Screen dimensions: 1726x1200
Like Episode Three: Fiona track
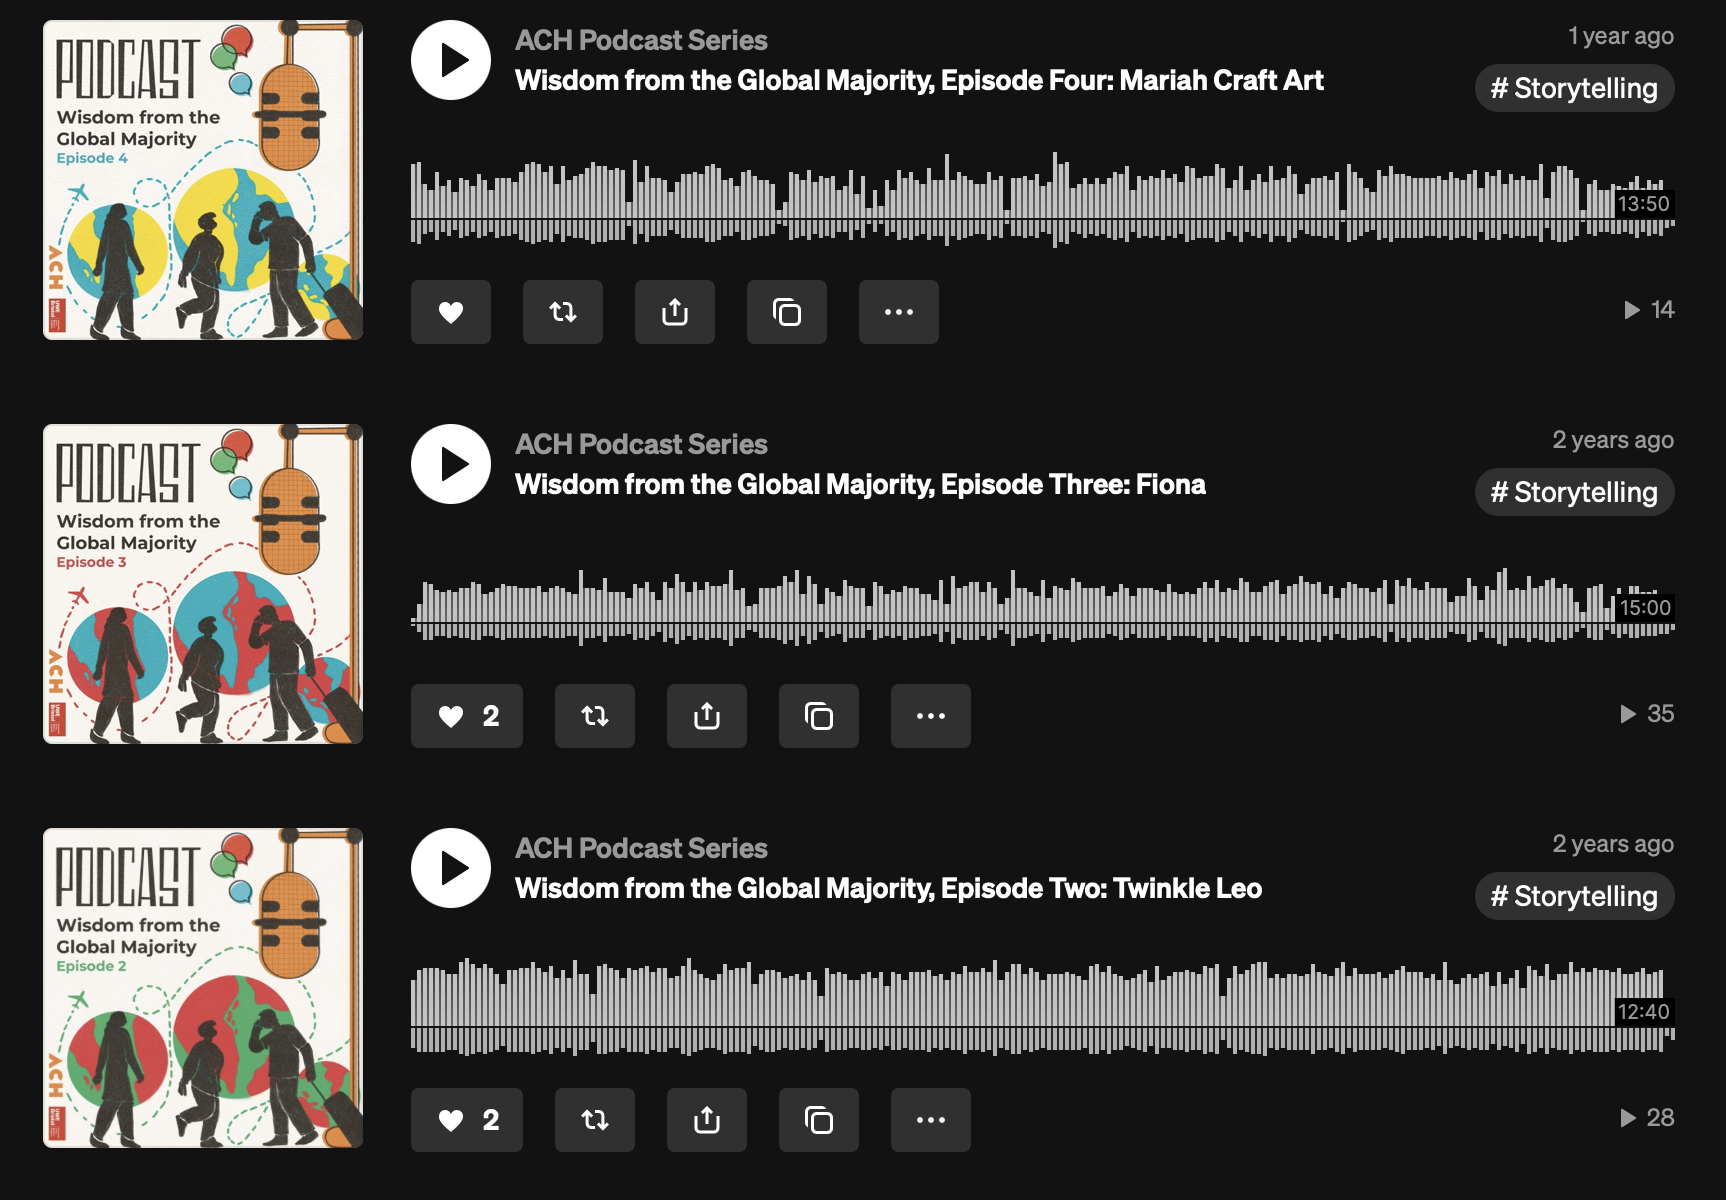tap(467, 716)
